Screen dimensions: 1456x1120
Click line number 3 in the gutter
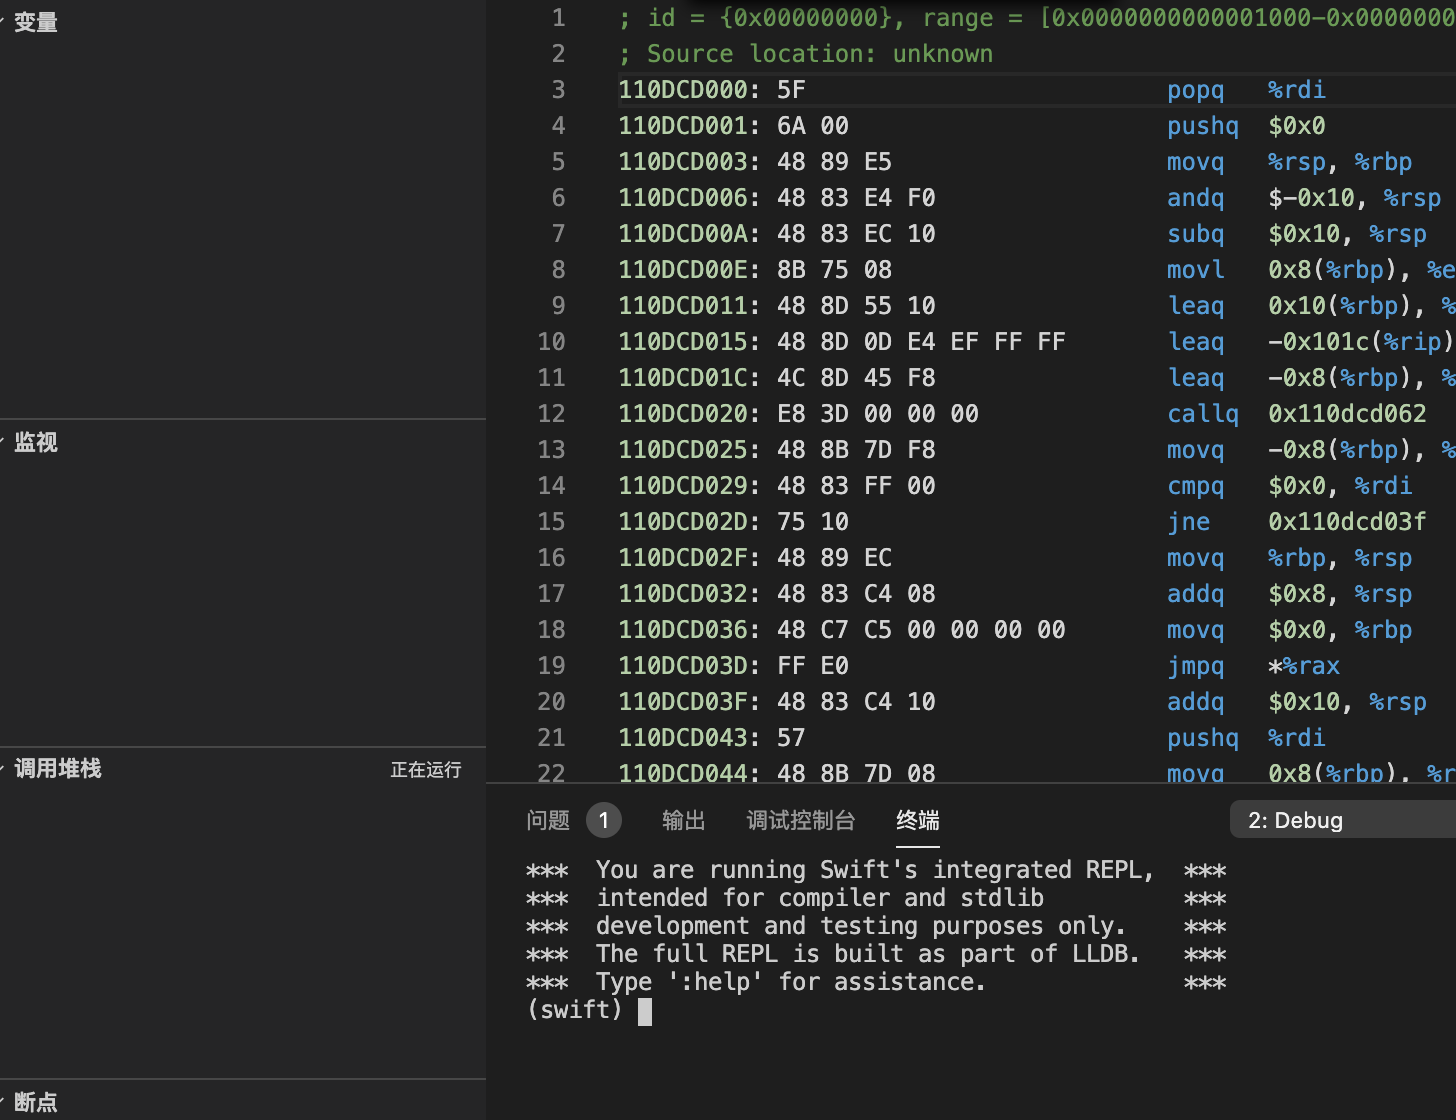point(558,89)
